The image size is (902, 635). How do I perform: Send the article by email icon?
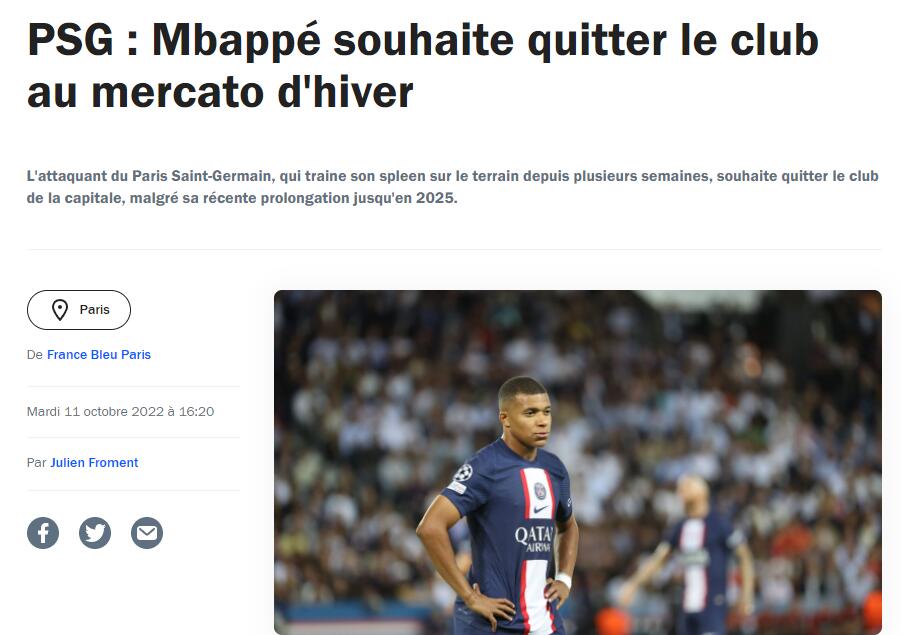147,533
